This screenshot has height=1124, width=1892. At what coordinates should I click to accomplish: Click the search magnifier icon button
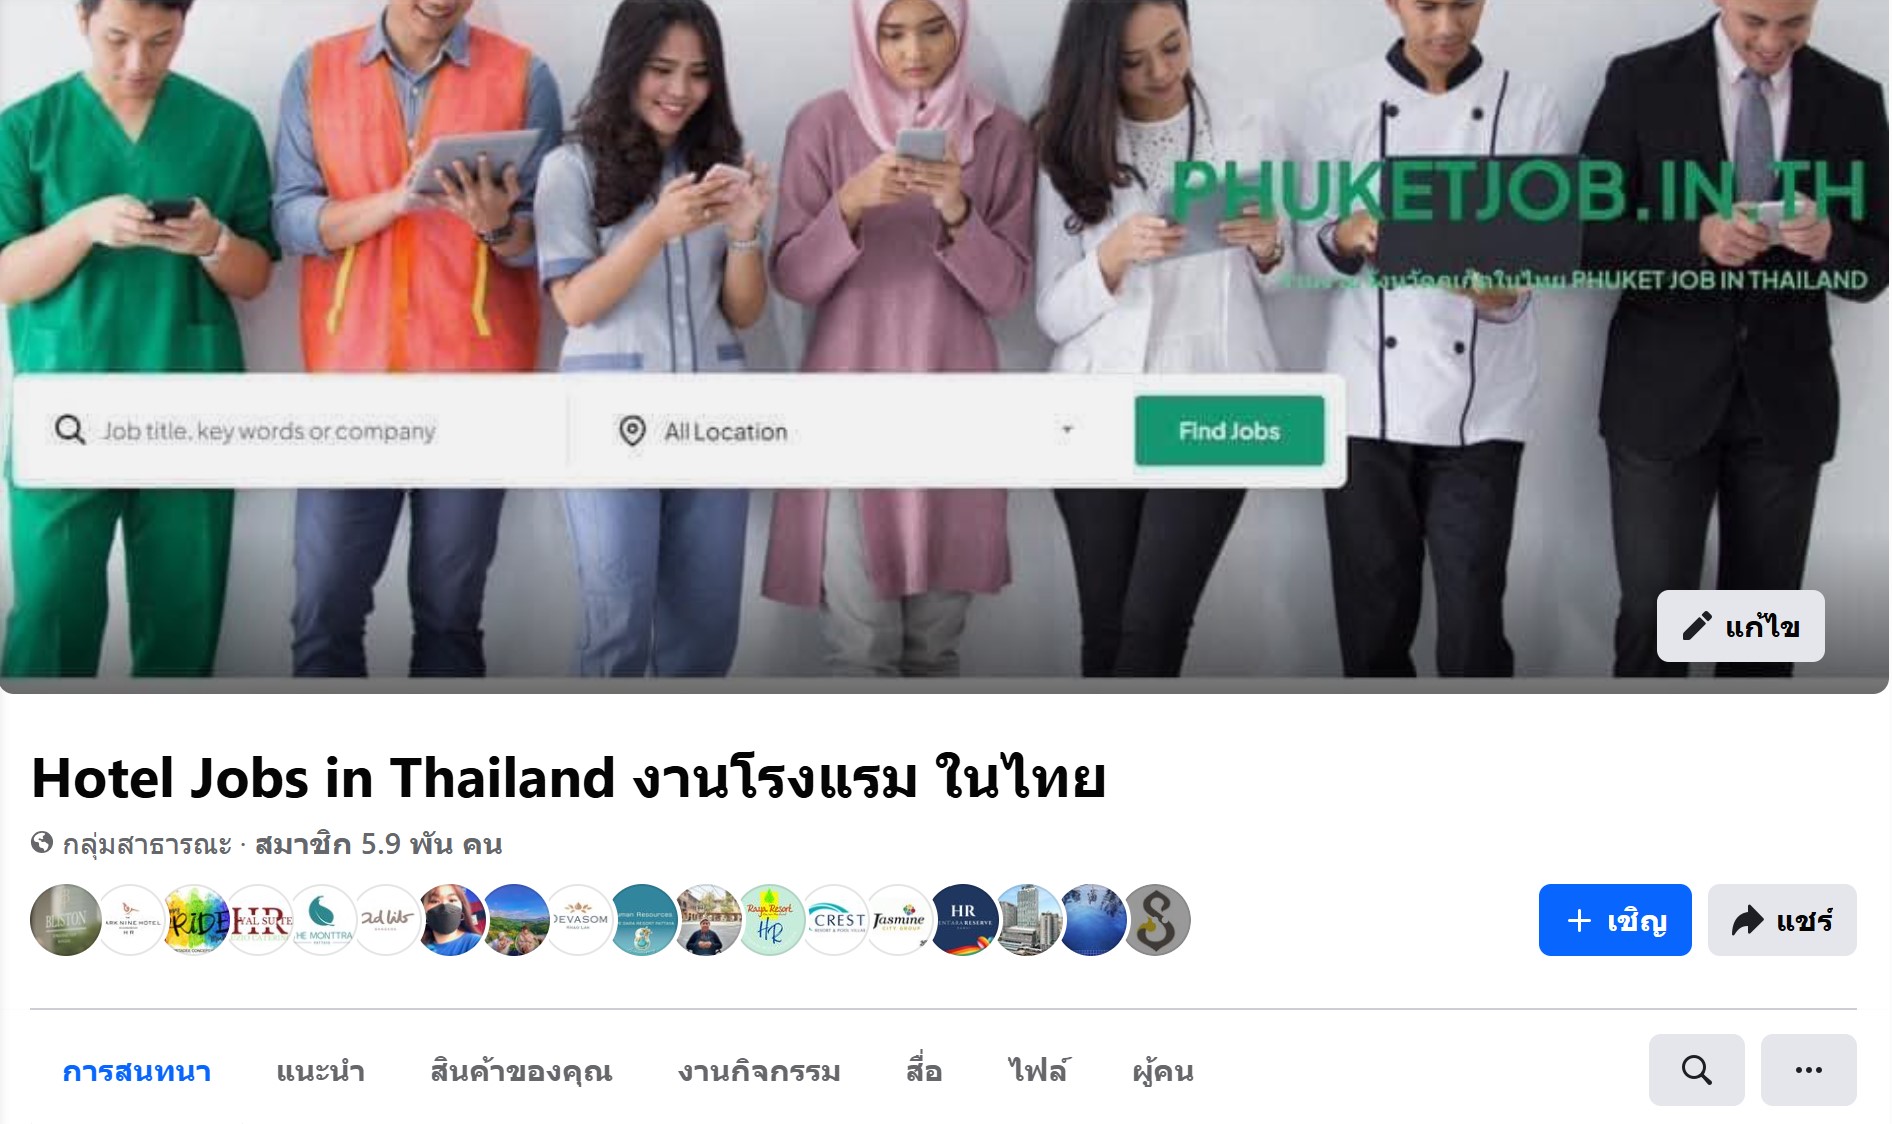[1696, 1070]
